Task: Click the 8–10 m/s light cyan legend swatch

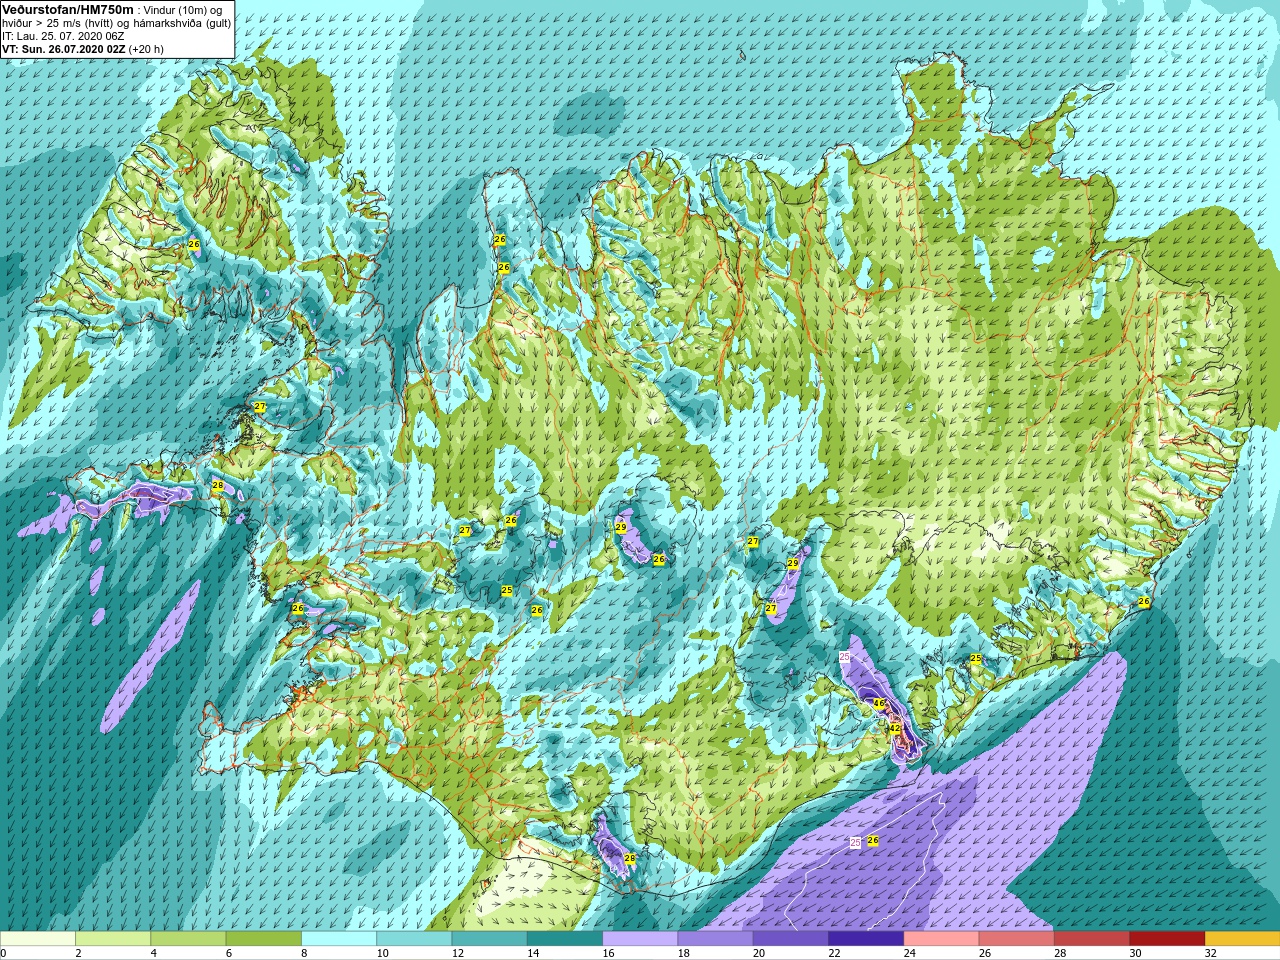Action: point(339,938)
